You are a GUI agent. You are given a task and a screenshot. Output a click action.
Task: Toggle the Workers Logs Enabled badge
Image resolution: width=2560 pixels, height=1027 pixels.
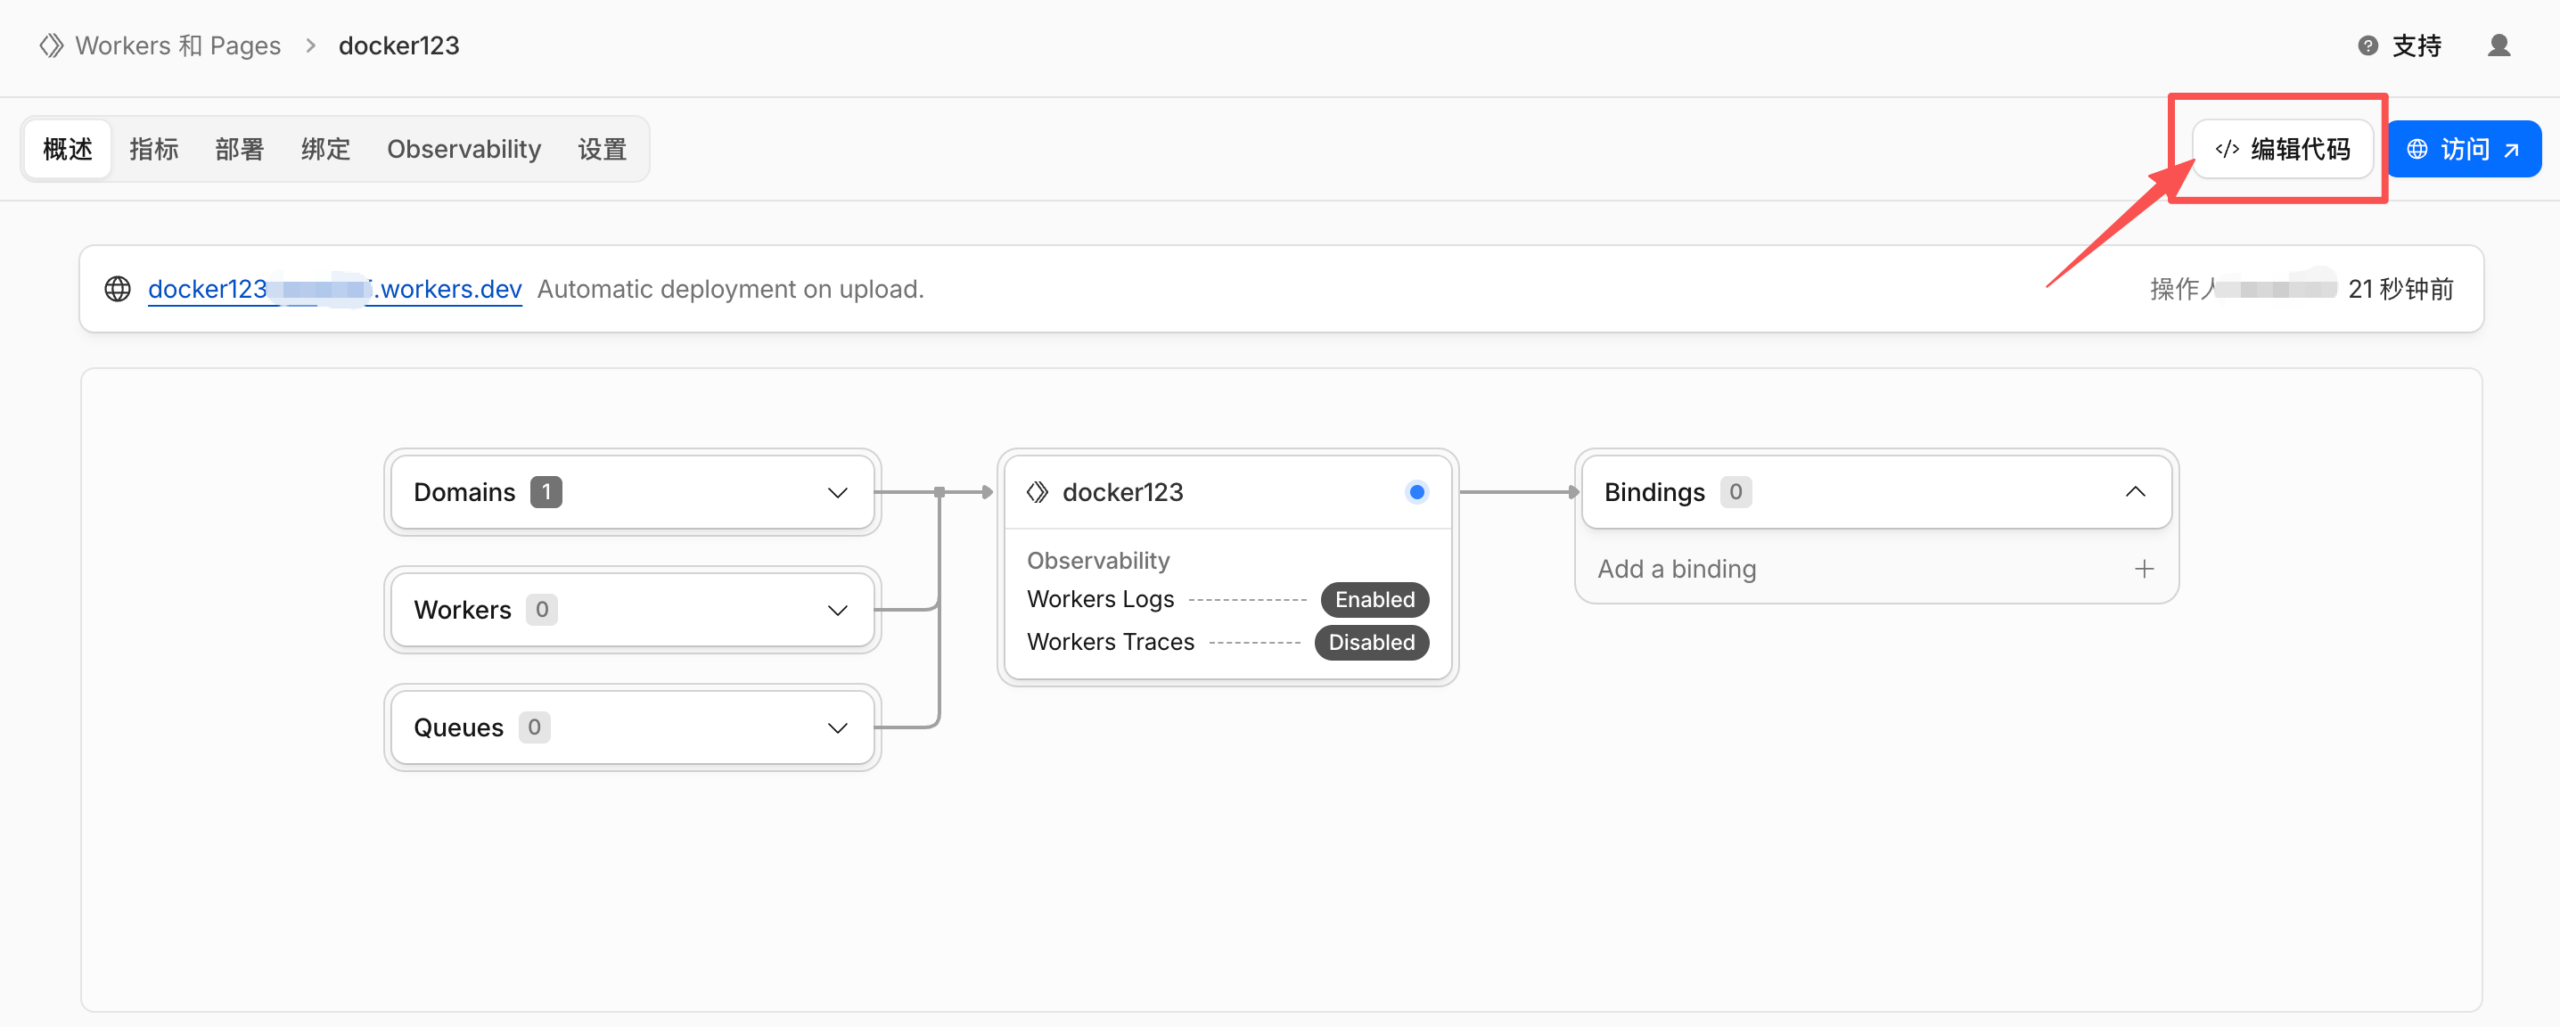1374,600
